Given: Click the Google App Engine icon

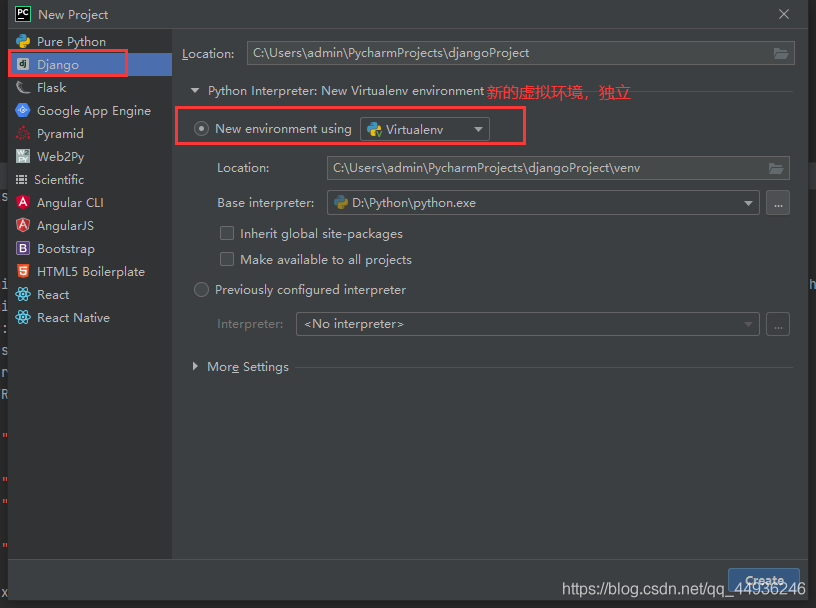Looking at the screenshot, I should pos(23,110).
